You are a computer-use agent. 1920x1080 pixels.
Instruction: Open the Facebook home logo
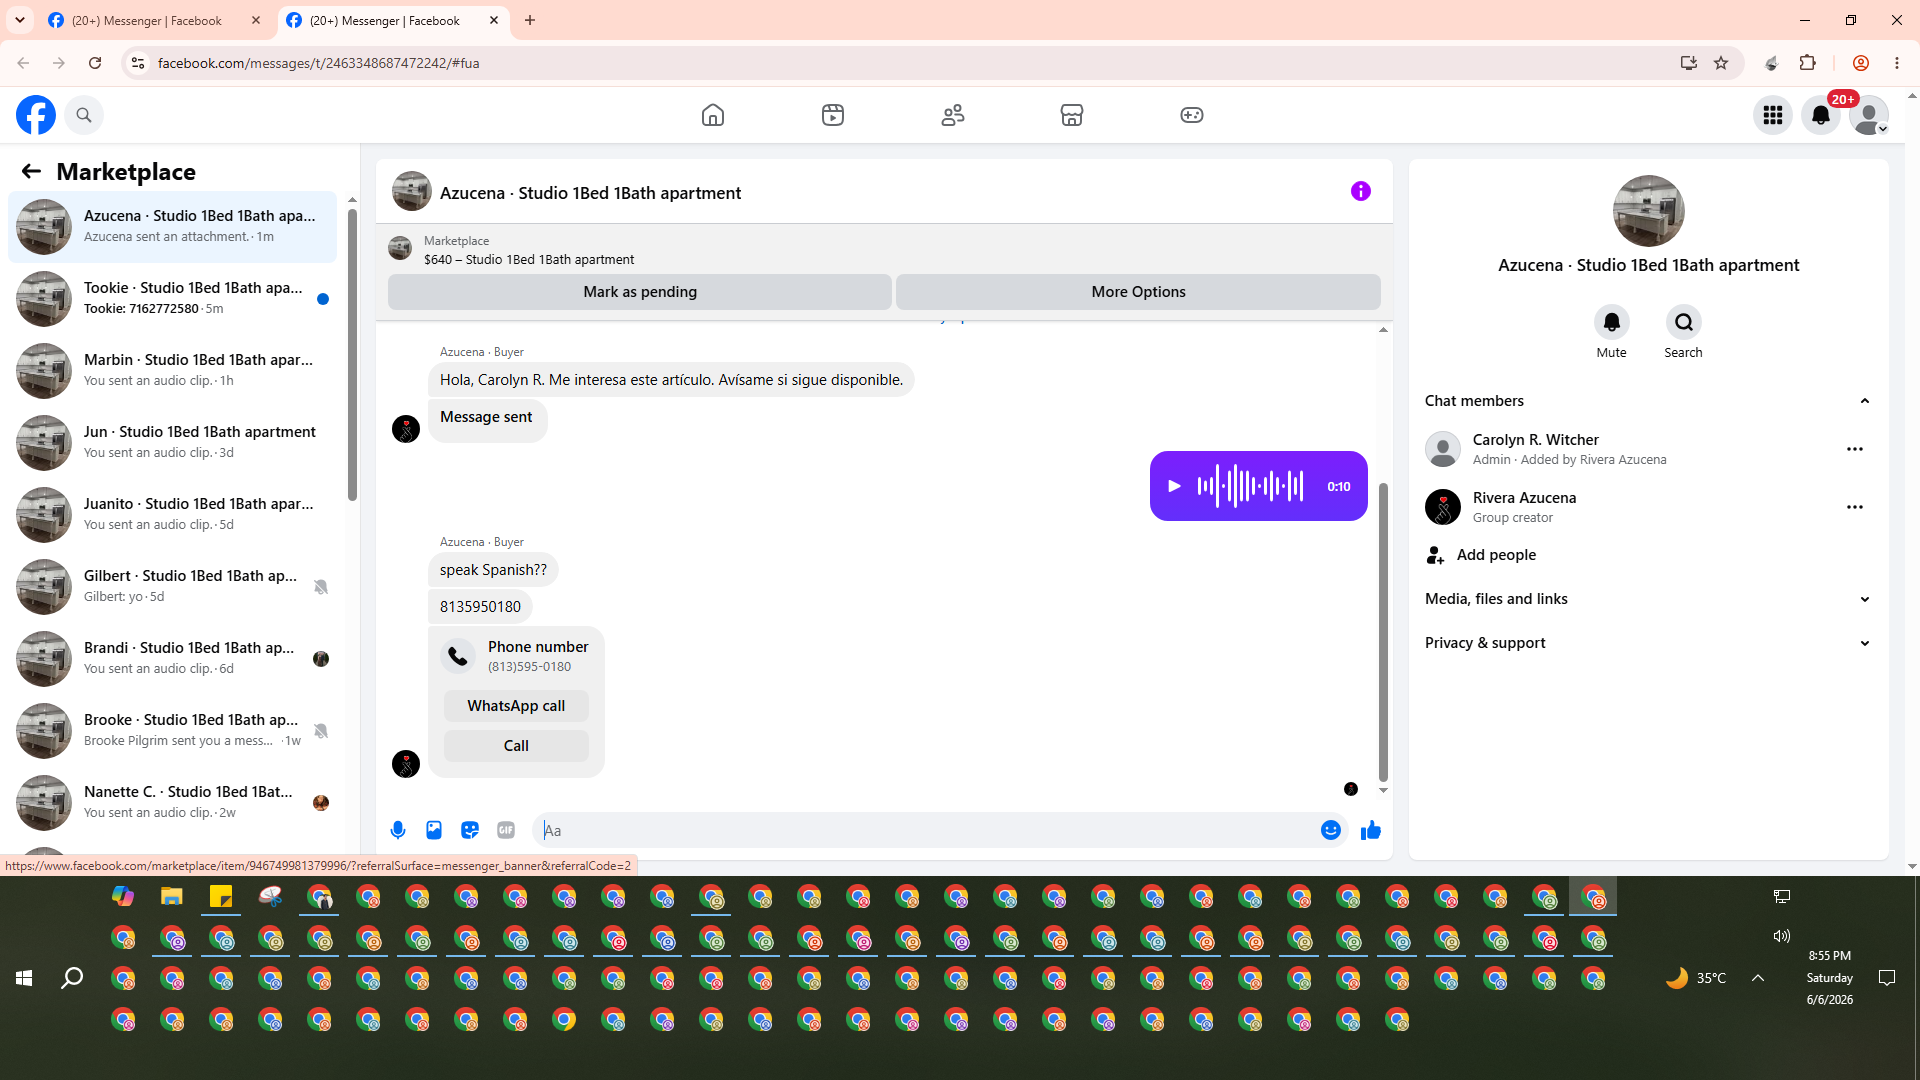pos(36,115)
